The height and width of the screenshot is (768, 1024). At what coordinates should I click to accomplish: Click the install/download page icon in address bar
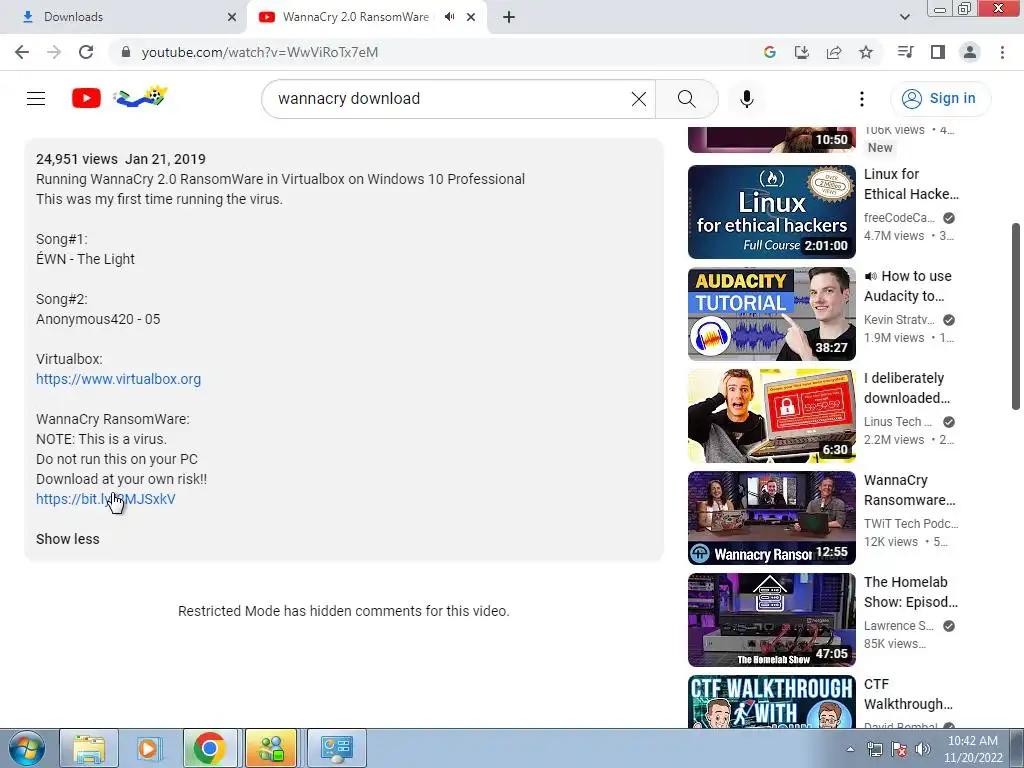pos(802,52)
